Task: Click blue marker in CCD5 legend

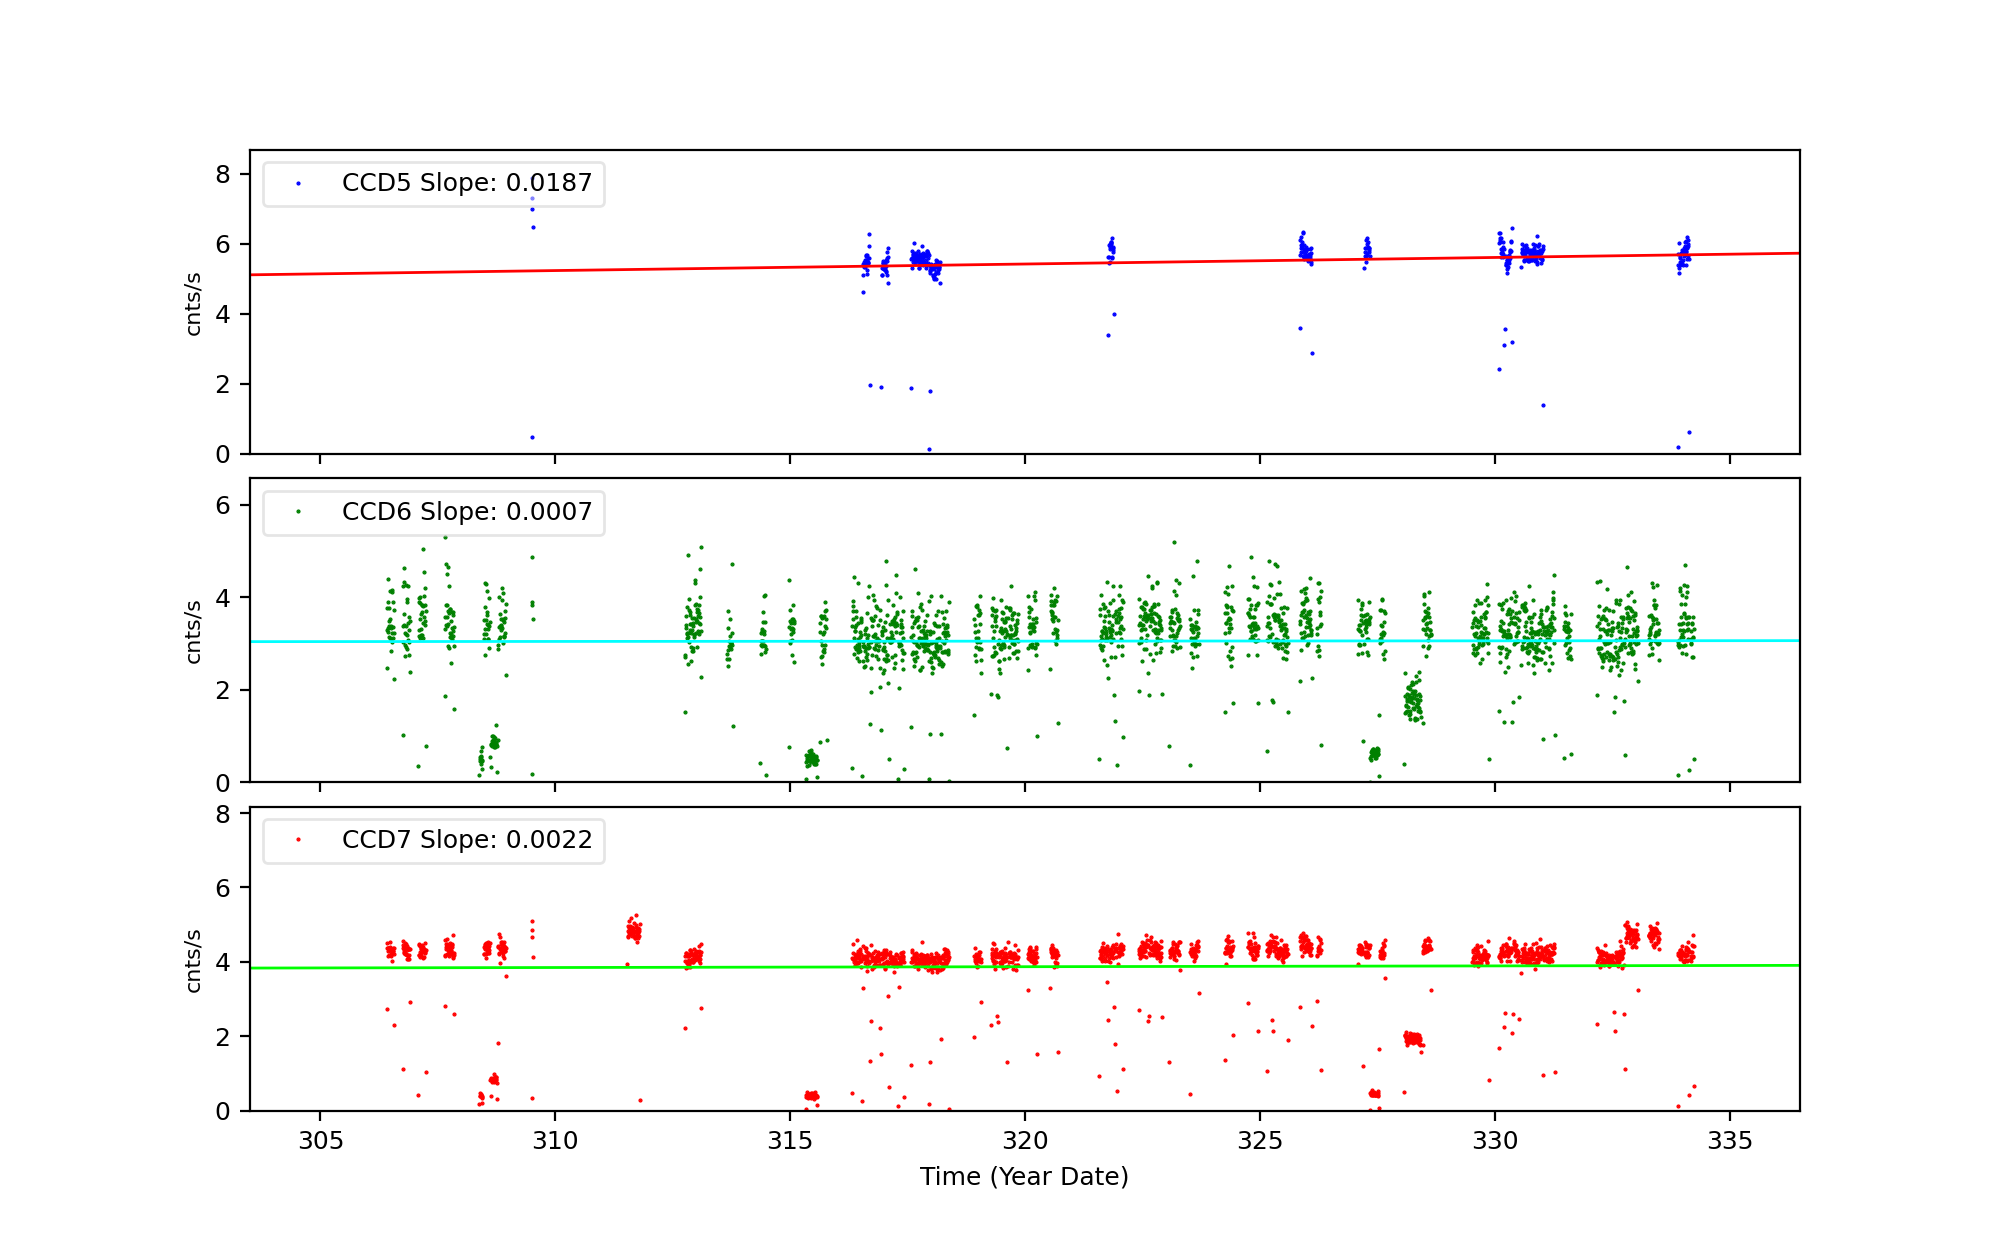Action: (298, 184)
